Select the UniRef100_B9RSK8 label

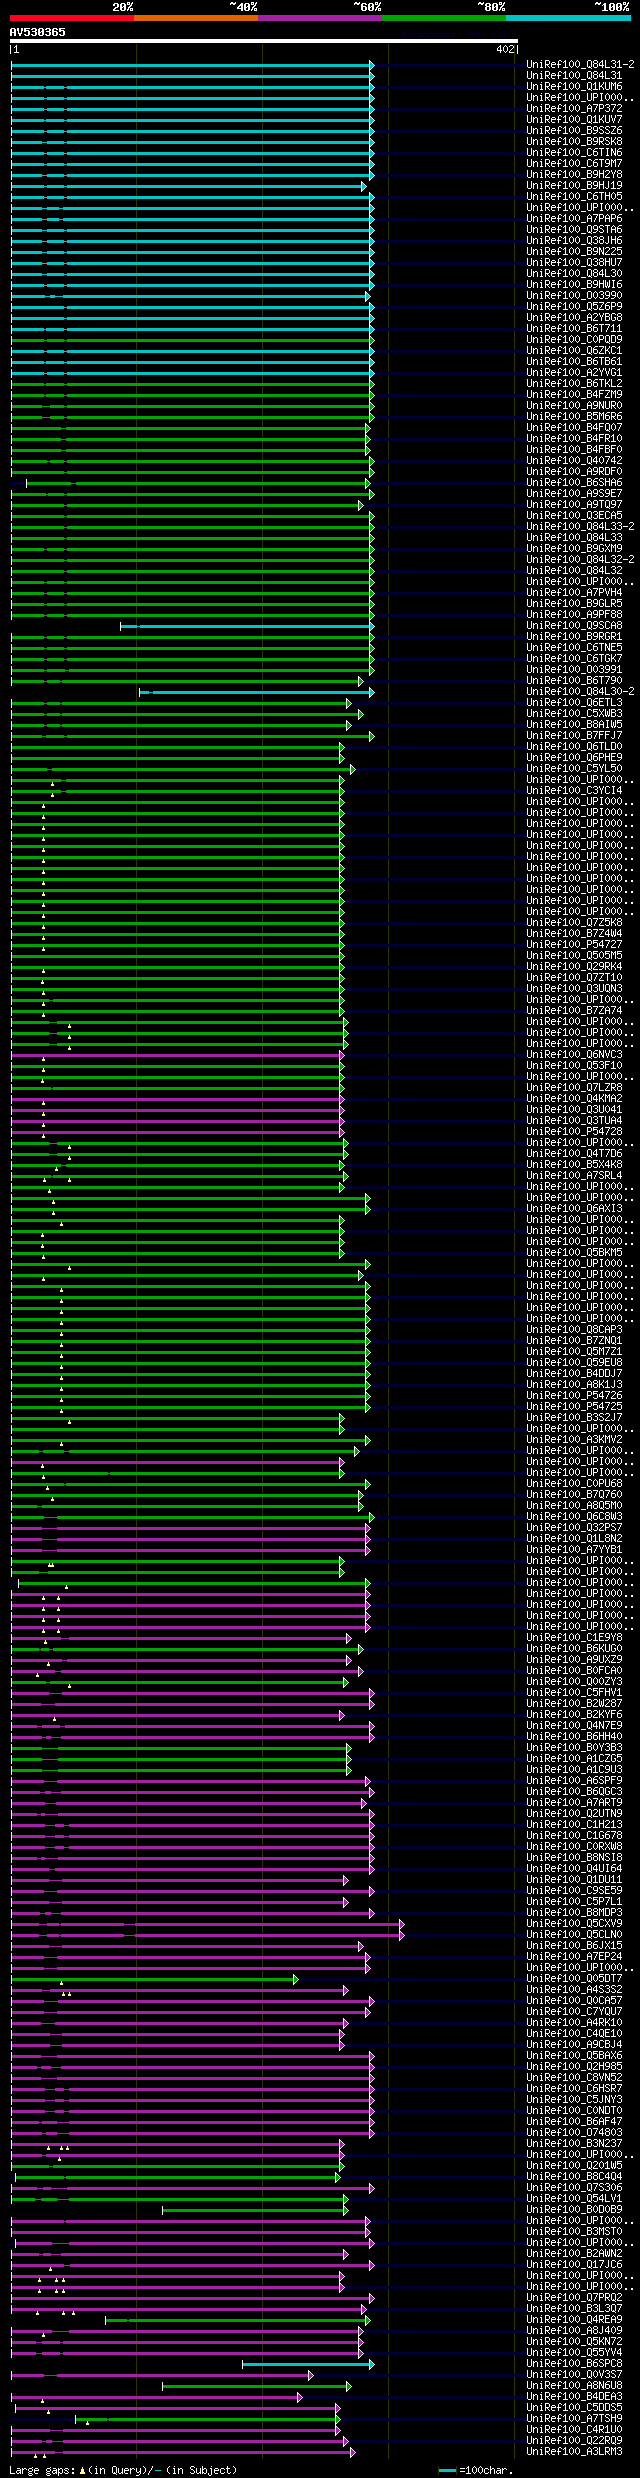tap(574, 141)
